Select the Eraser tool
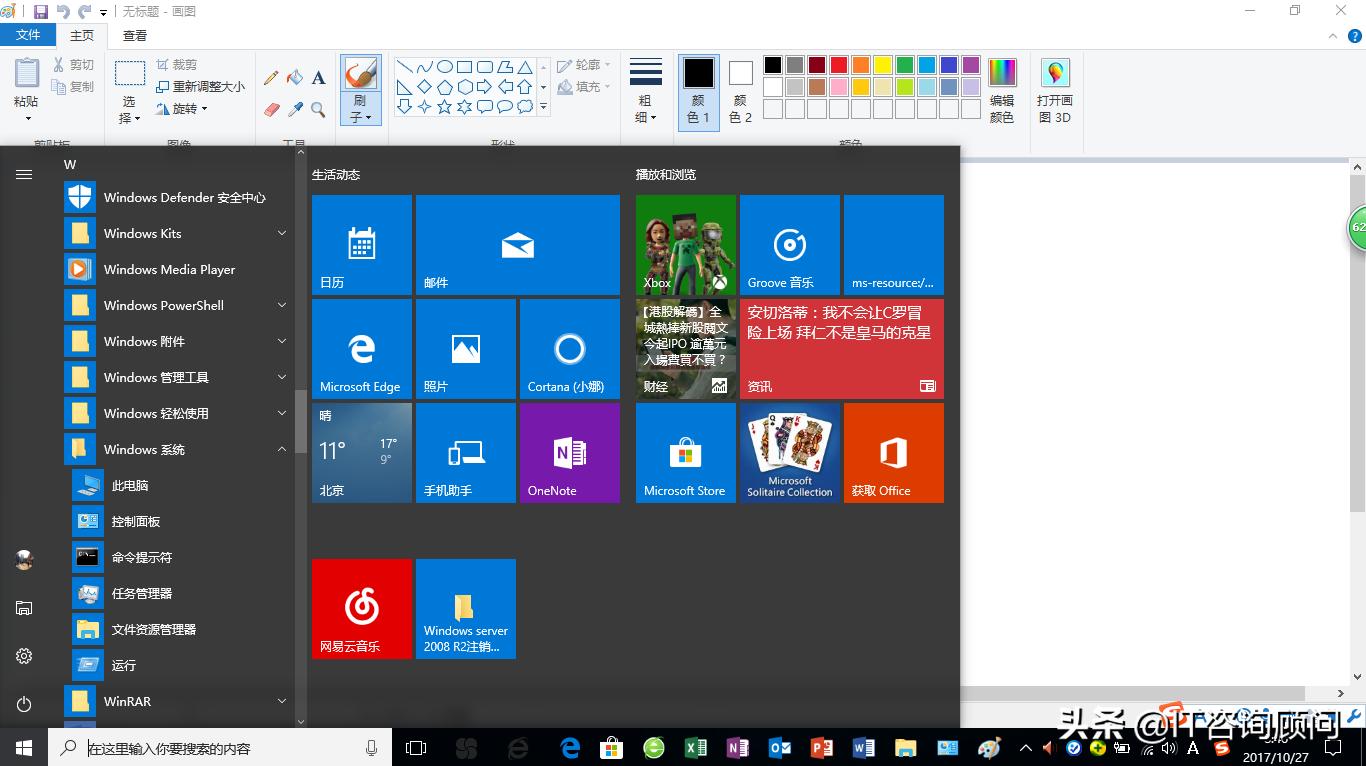Screen dimensions: 1366x766 tap(270, 107)
